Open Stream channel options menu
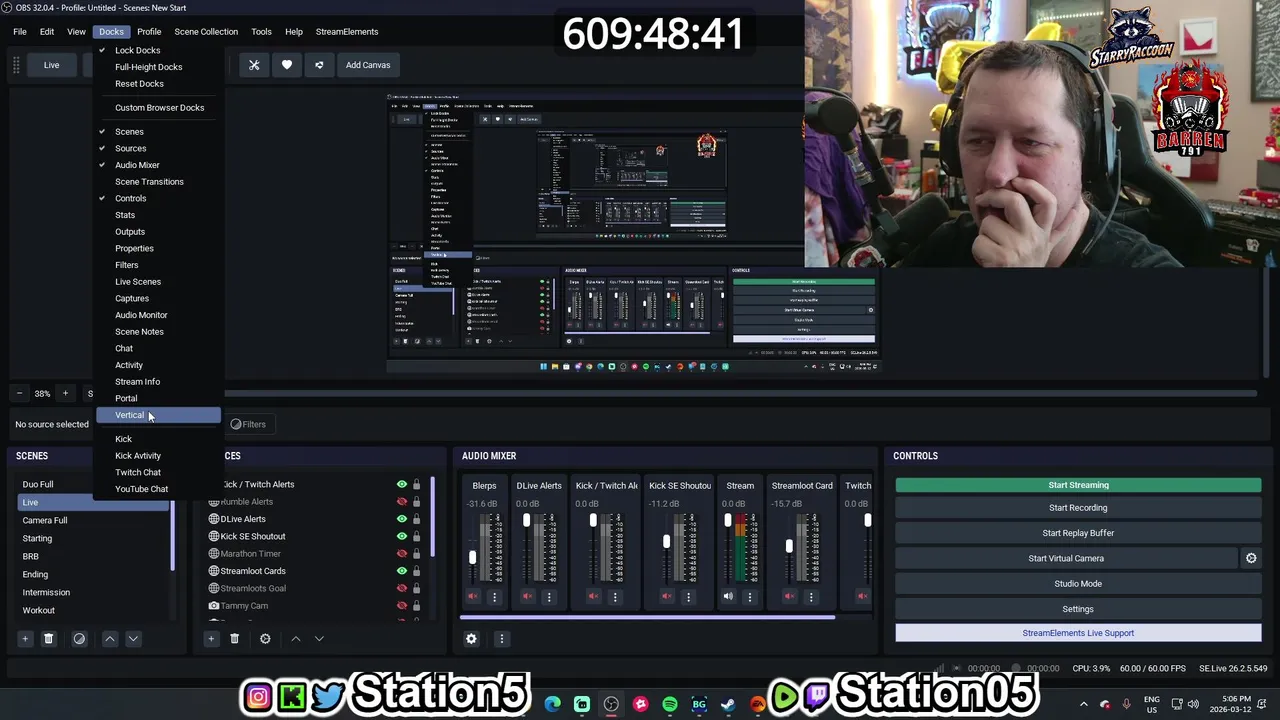This screenshot has width=1280, height=720. pos(750,597)
